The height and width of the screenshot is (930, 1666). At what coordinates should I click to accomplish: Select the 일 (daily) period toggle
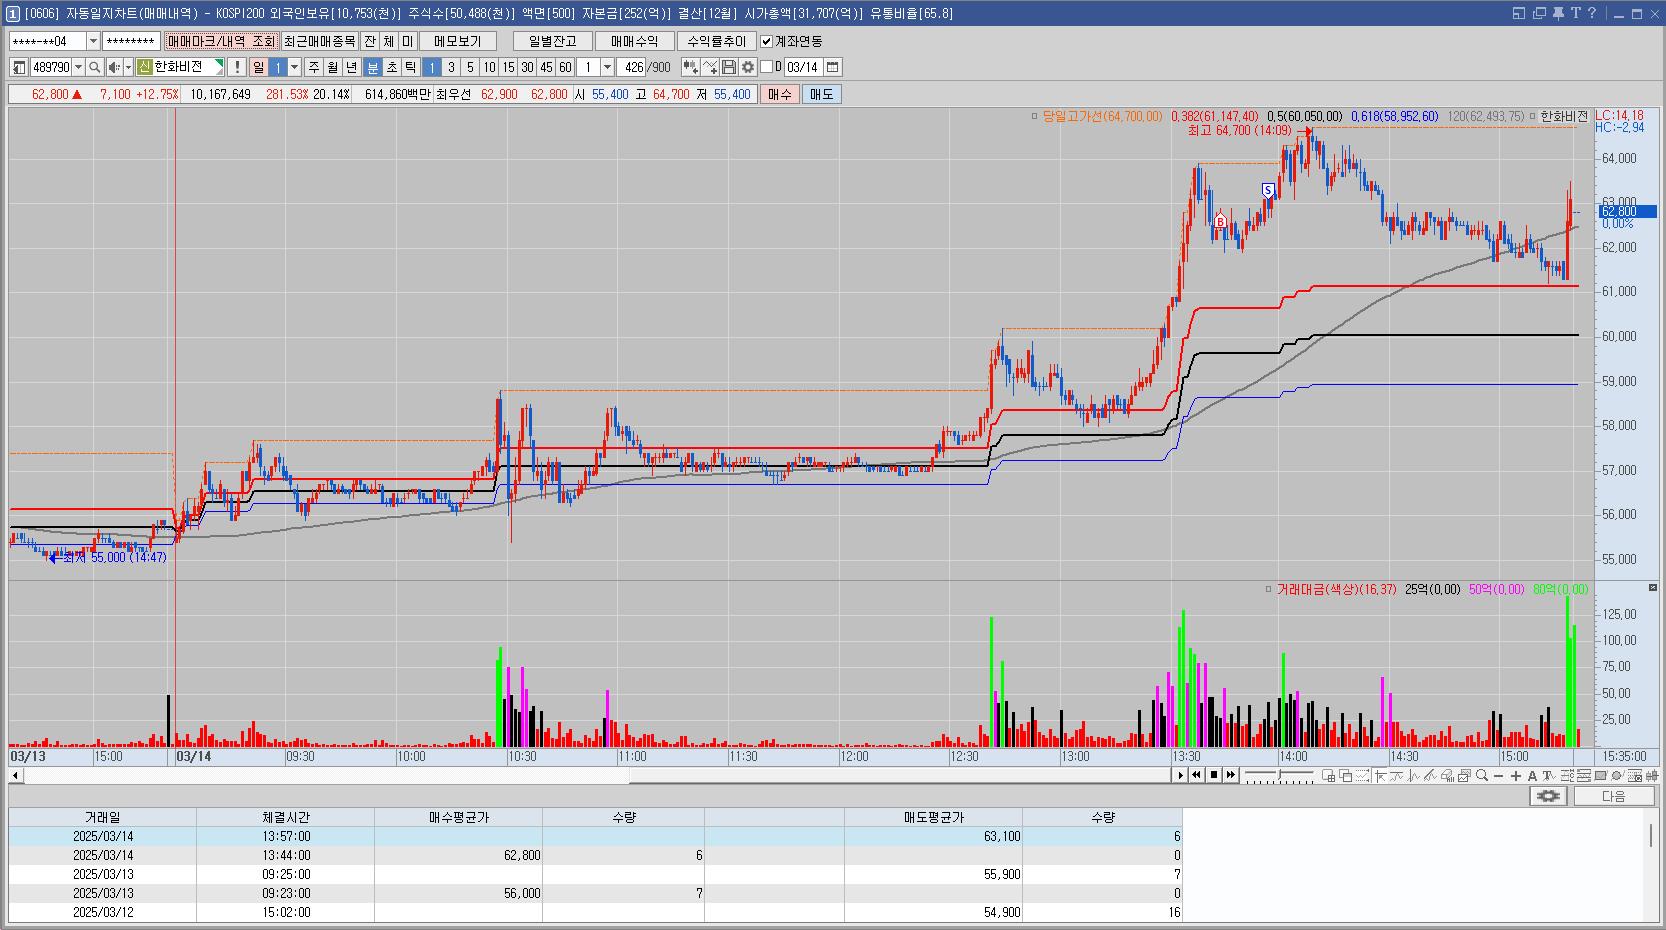(x=258, y=67)
